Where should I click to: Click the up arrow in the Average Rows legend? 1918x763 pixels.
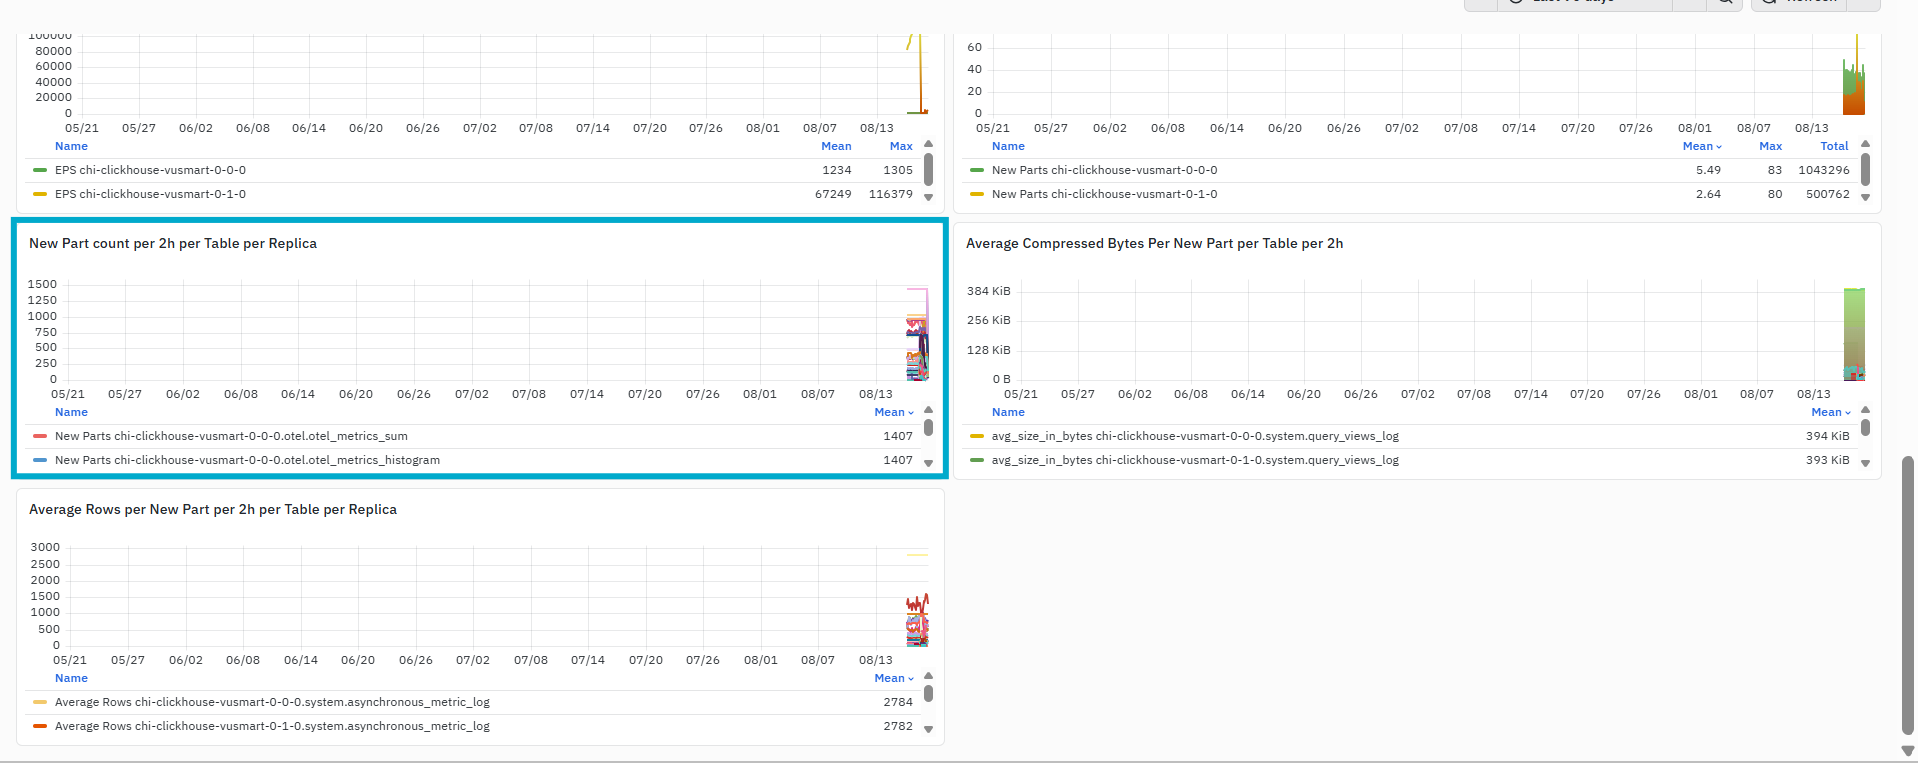928,676
